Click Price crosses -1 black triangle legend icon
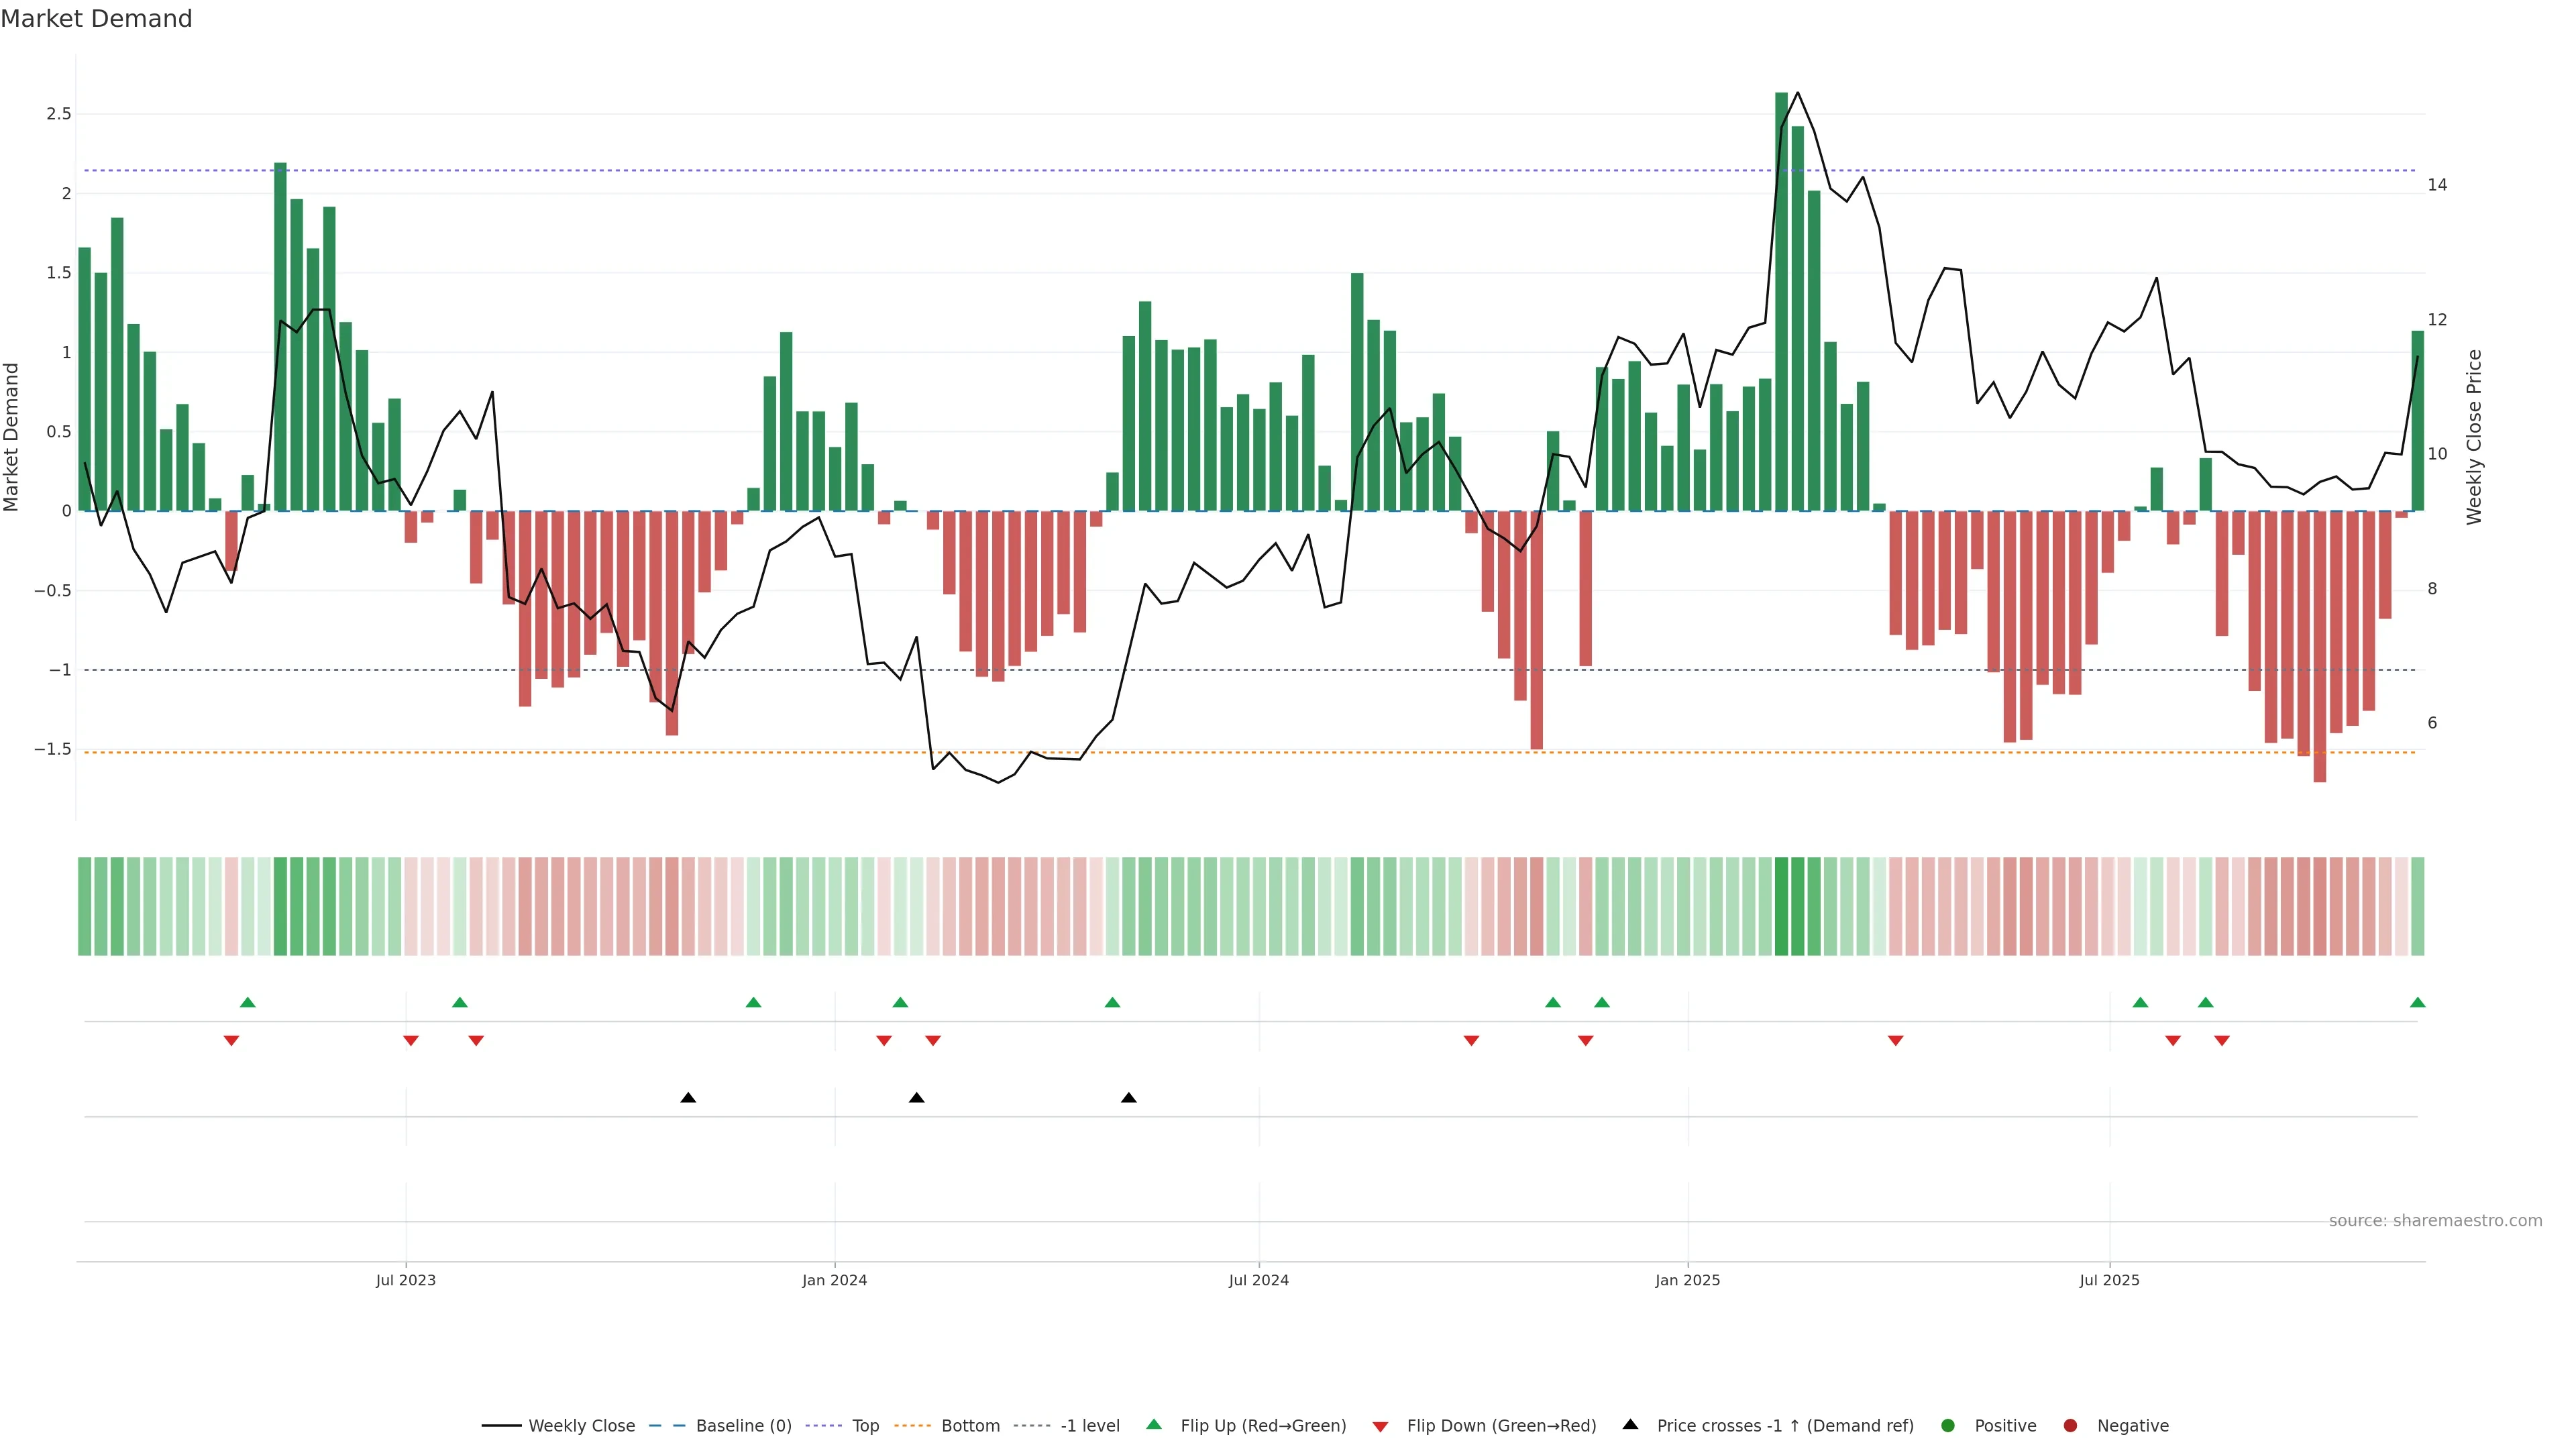The height and width of the screenshot is (1449, 2576). tap(1630, 1425)
